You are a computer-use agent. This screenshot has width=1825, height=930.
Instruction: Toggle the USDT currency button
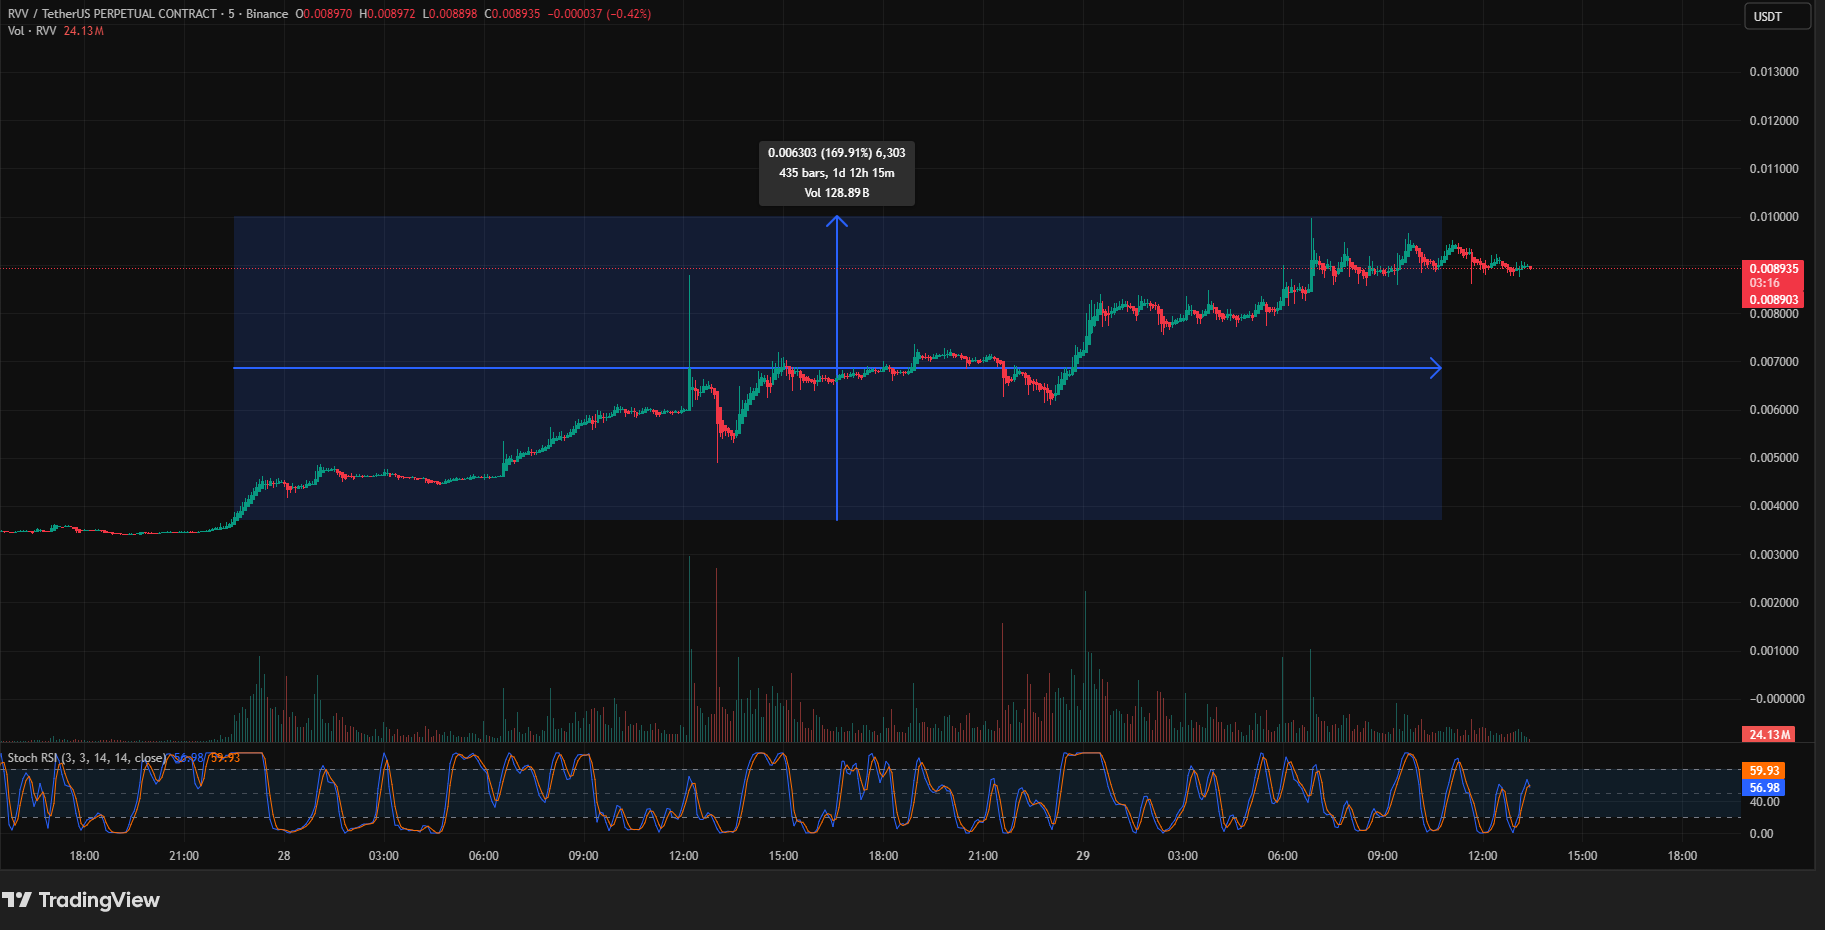click(1777, 16)
